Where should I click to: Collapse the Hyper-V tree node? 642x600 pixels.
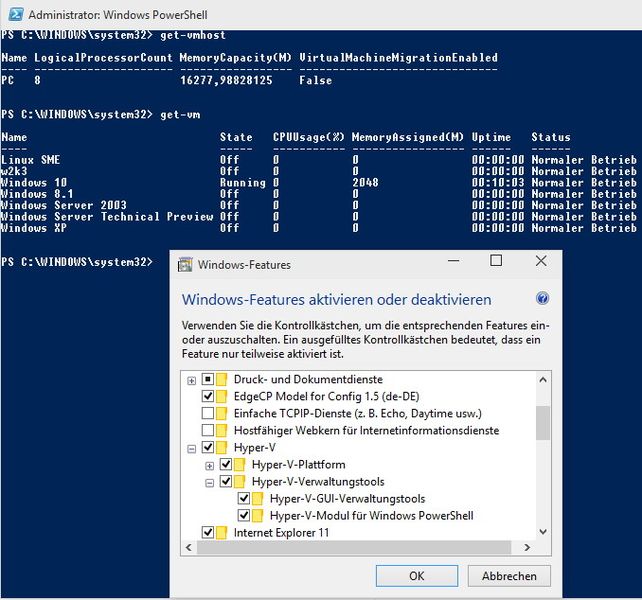[x=191, y=449]
